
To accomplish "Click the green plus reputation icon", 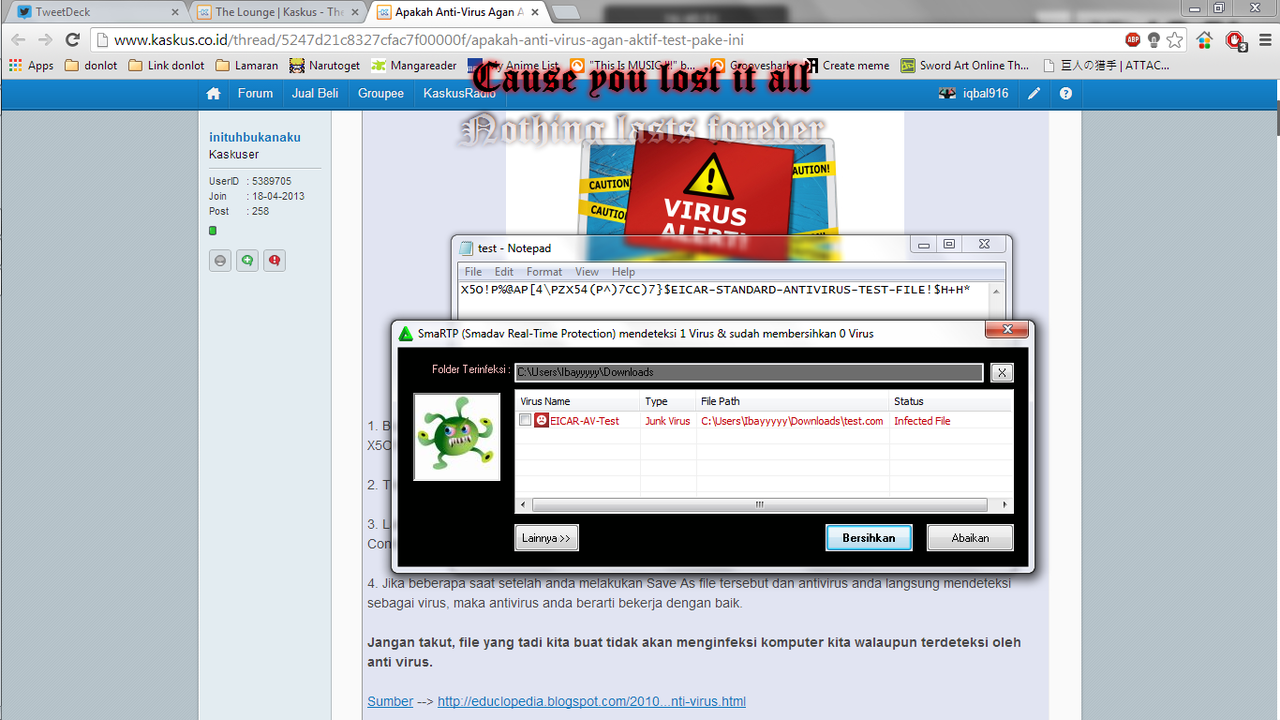I will 247,261.
